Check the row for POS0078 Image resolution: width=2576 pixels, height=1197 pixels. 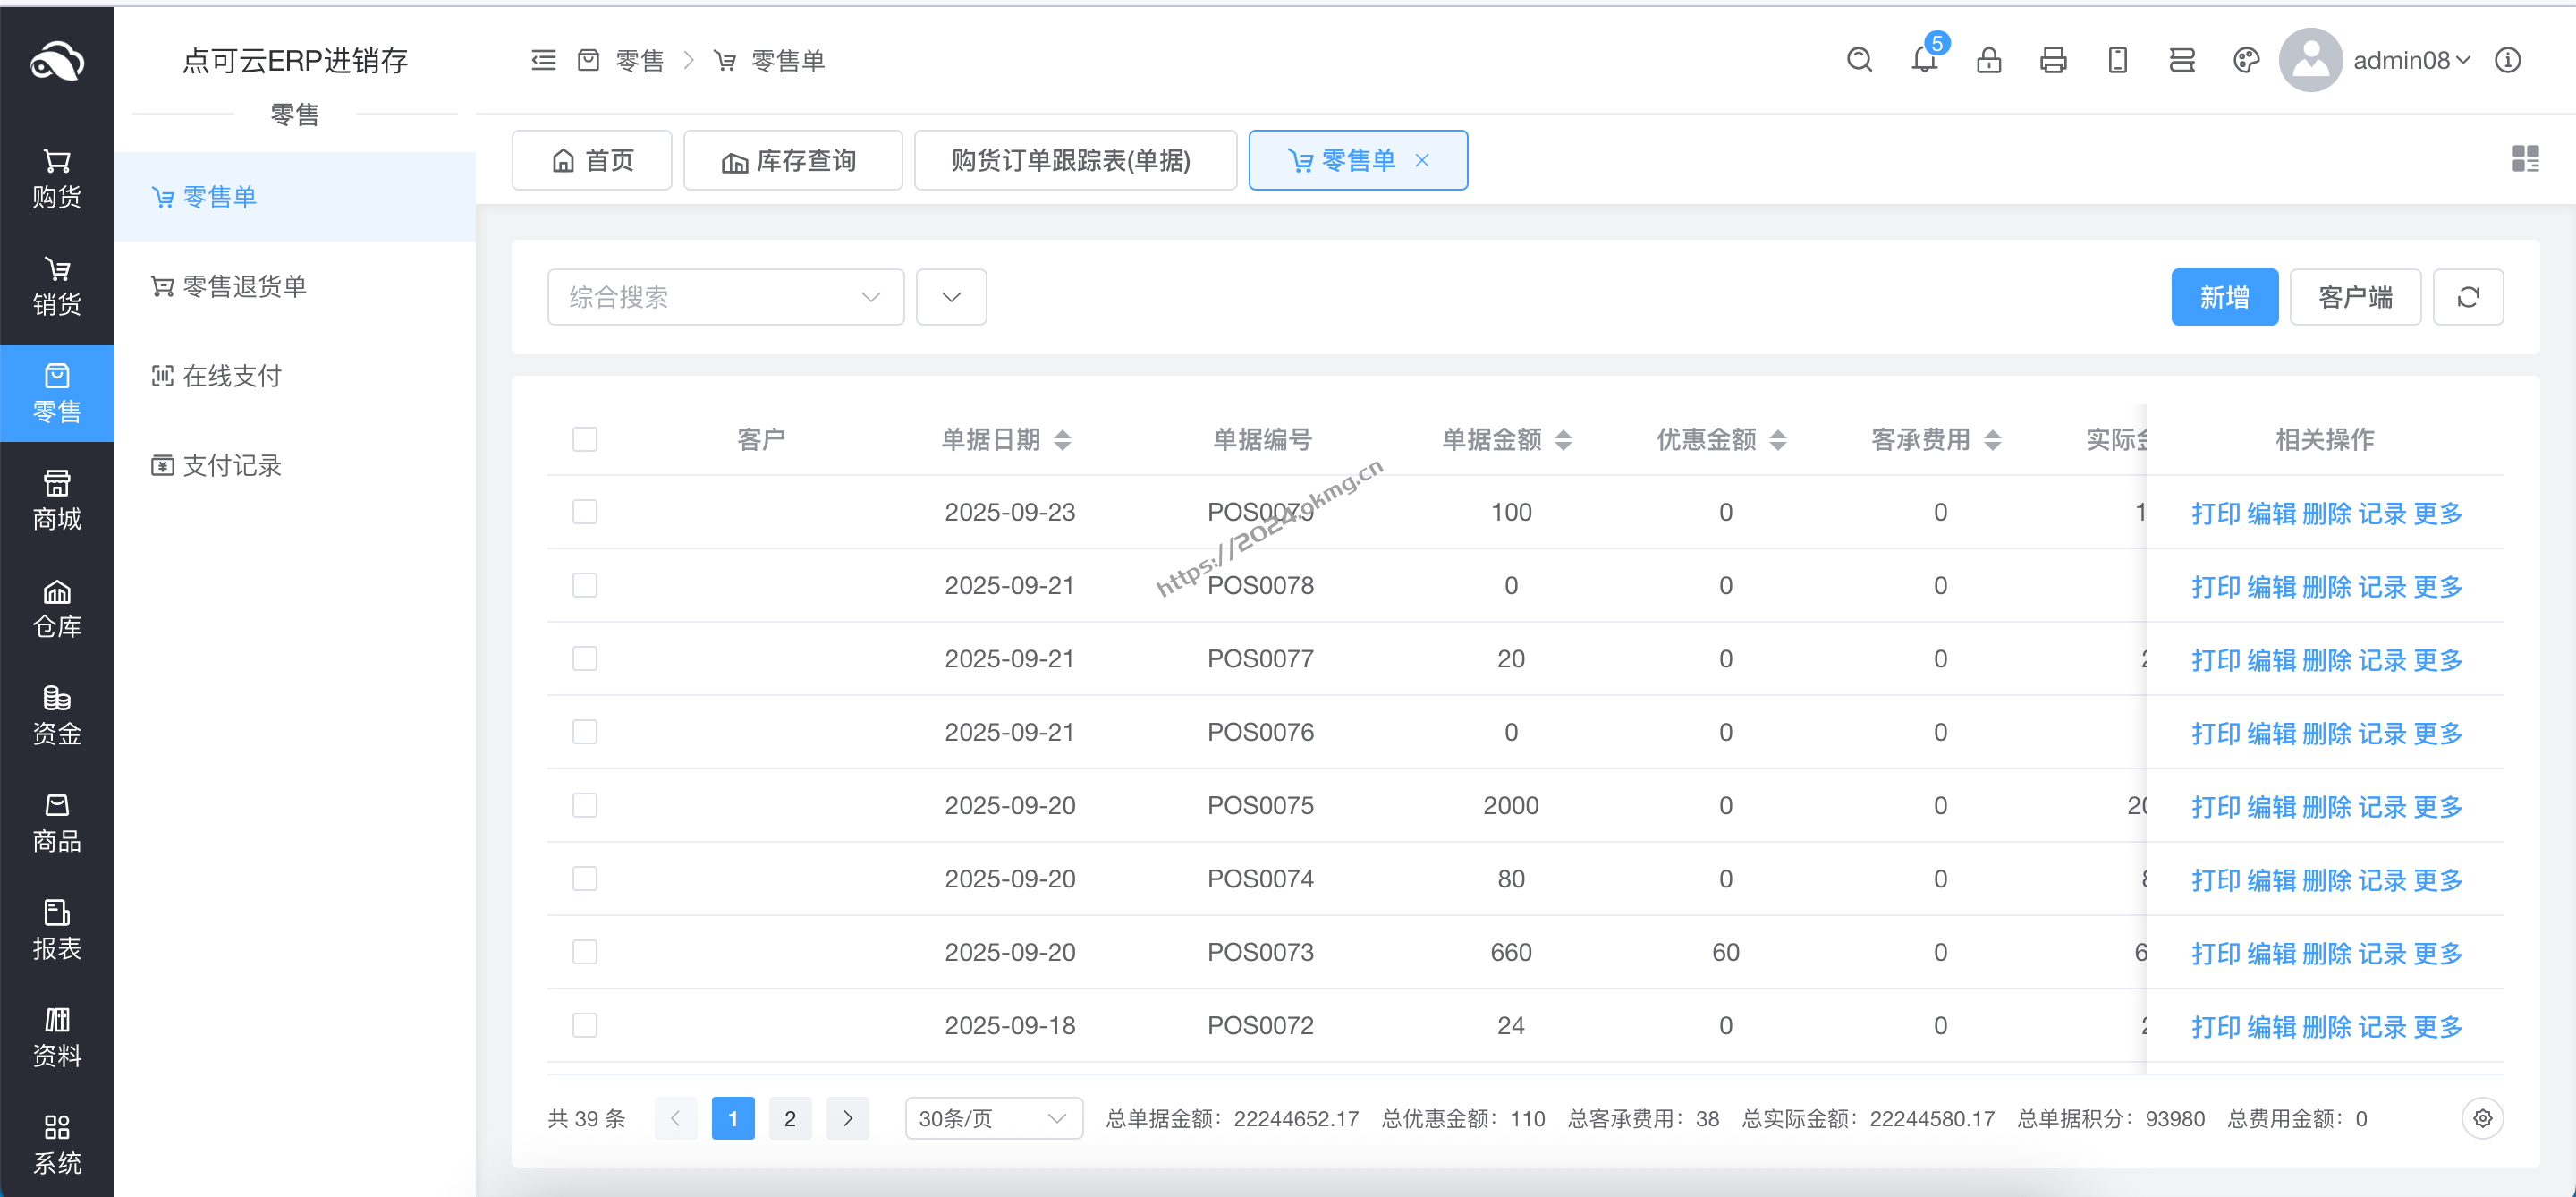[585, 585]
